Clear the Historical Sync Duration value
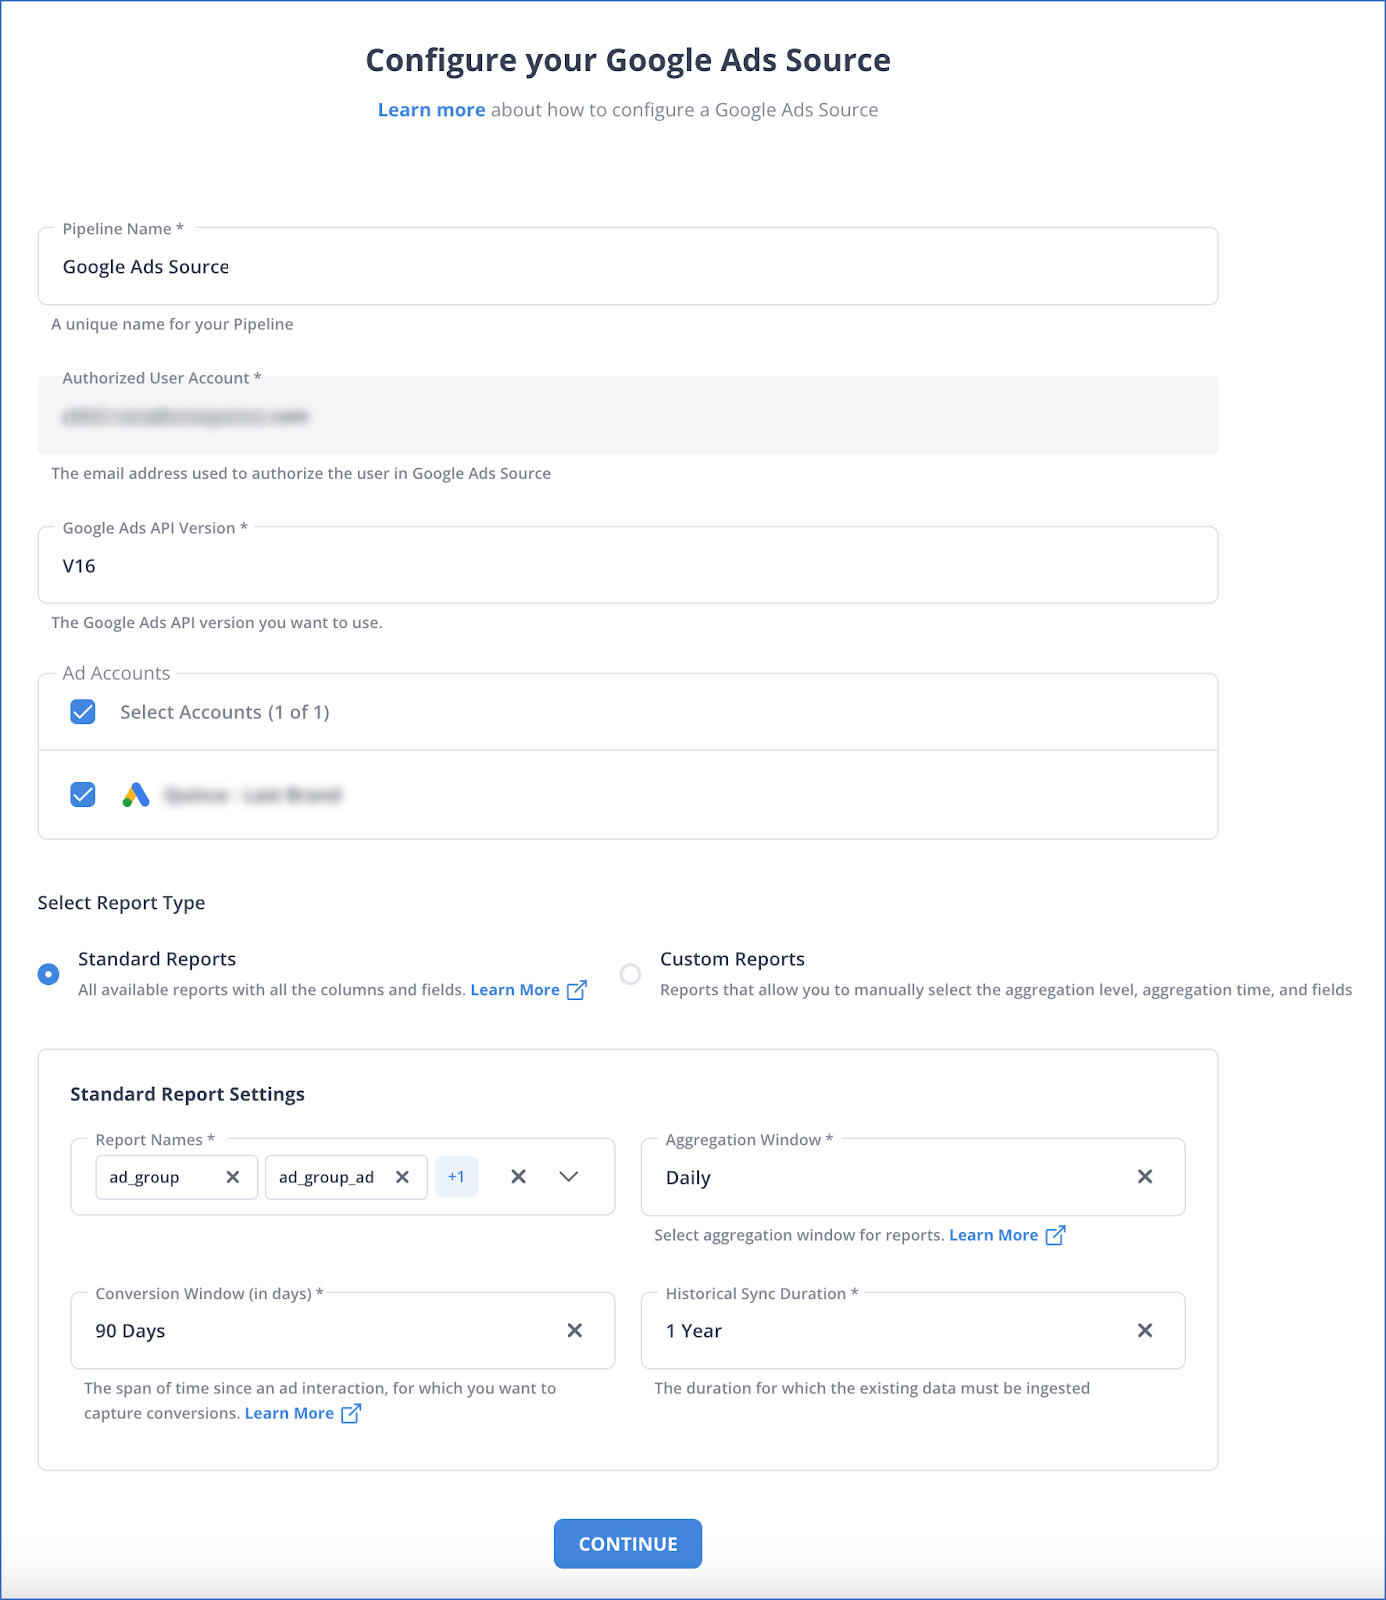Image resolution: width=1386 pixels, height=1600 pixels. tap(1145, 1330)
